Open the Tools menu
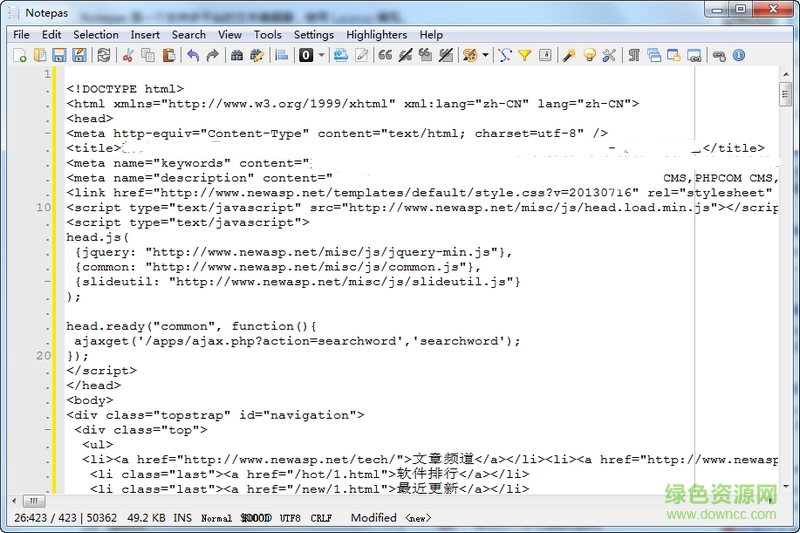This screenshot has height=533, width=800. [268, 35]
